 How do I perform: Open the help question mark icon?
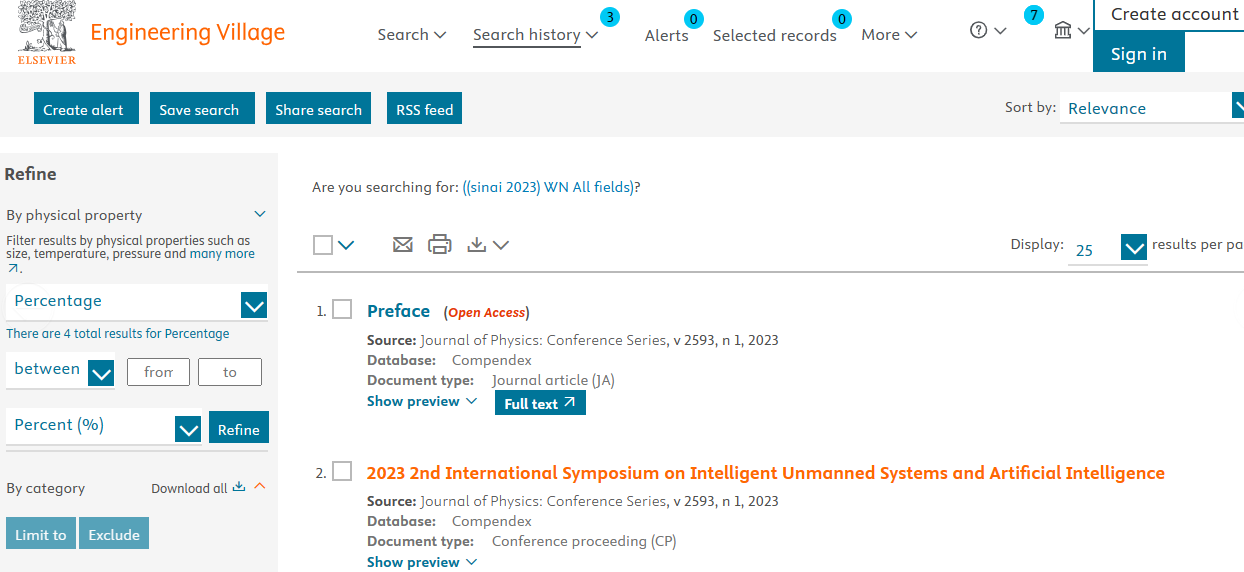coord(979,30)
